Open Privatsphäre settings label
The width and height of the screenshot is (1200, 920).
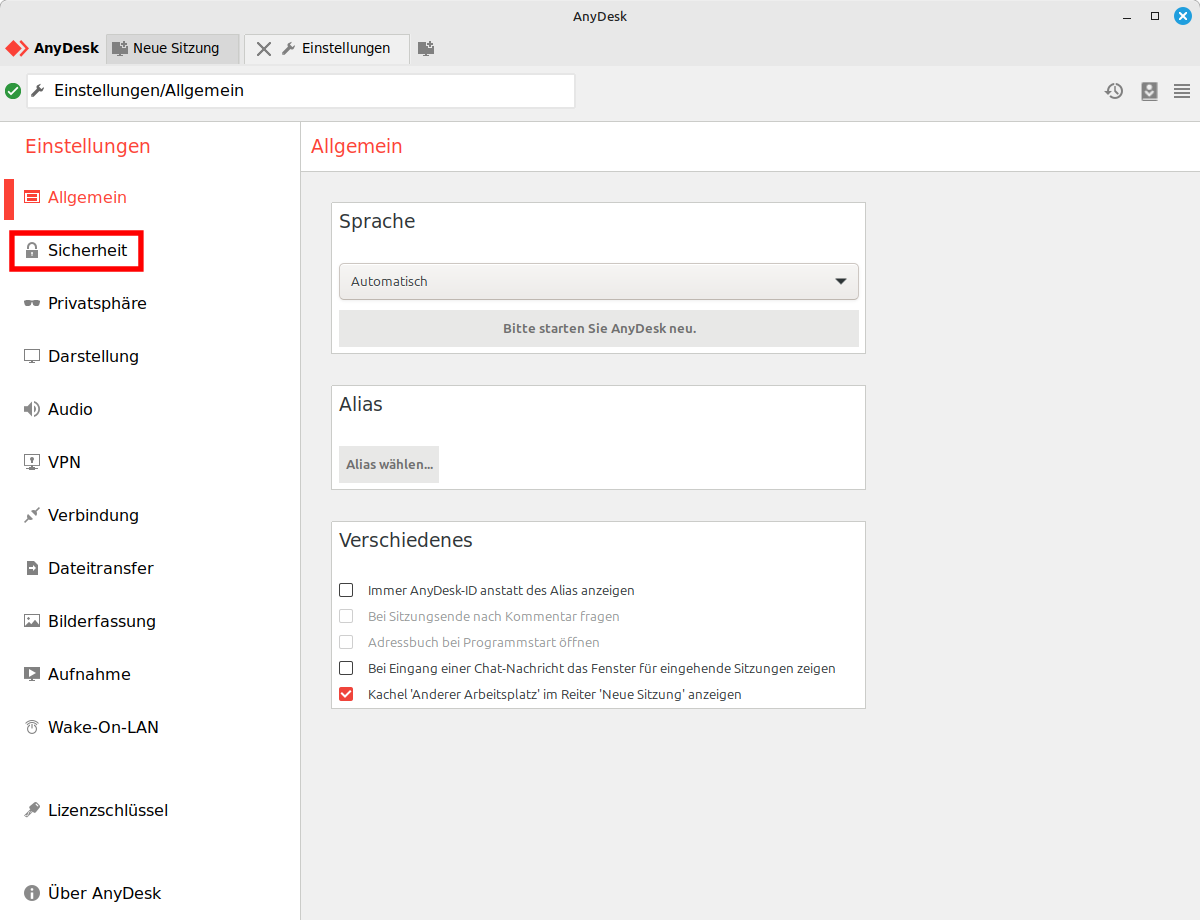click(97, 303)
